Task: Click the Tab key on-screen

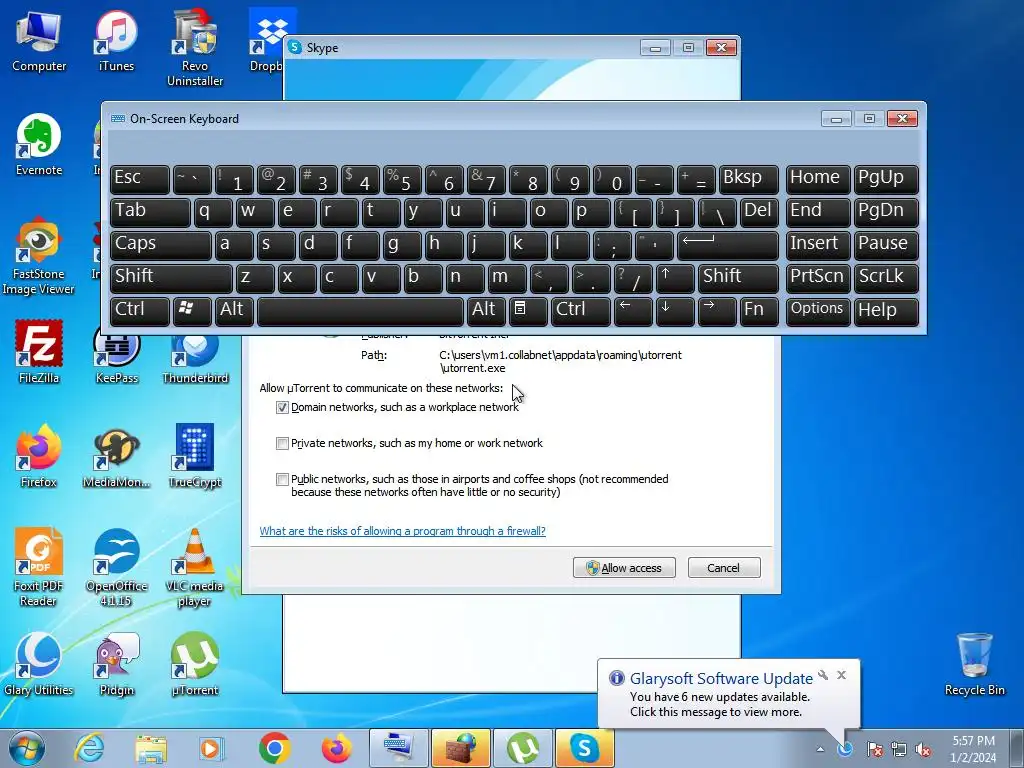Action: tap(150, 212)
